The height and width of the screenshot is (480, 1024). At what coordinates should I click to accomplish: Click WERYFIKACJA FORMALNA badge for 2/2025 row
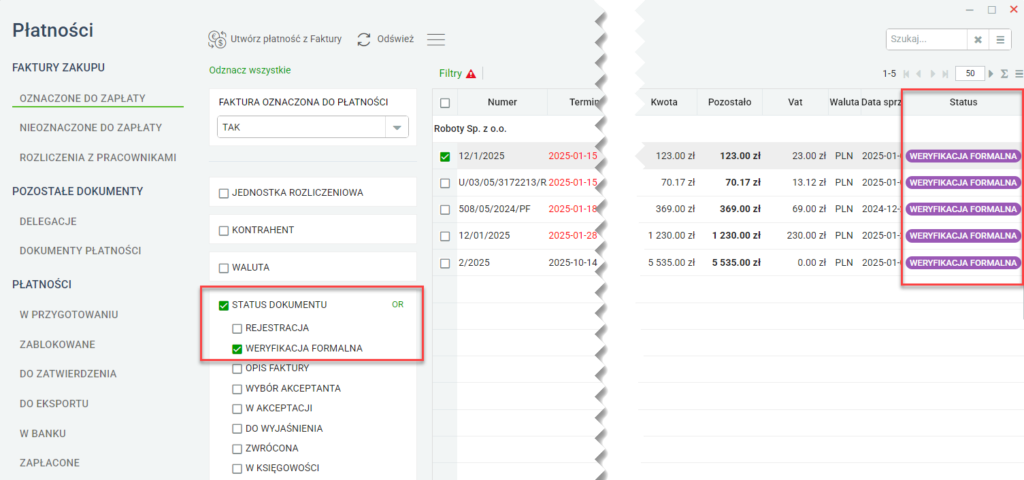pos(963,263)
